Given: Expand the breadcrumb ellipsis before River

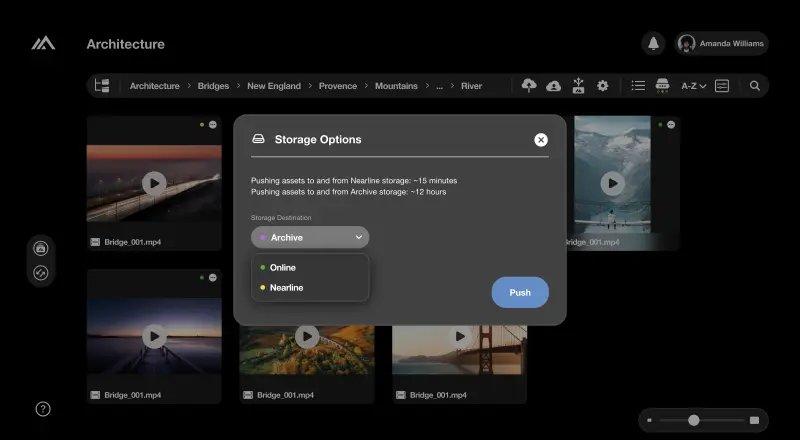Looking at the screenshot, I should 439,86.
